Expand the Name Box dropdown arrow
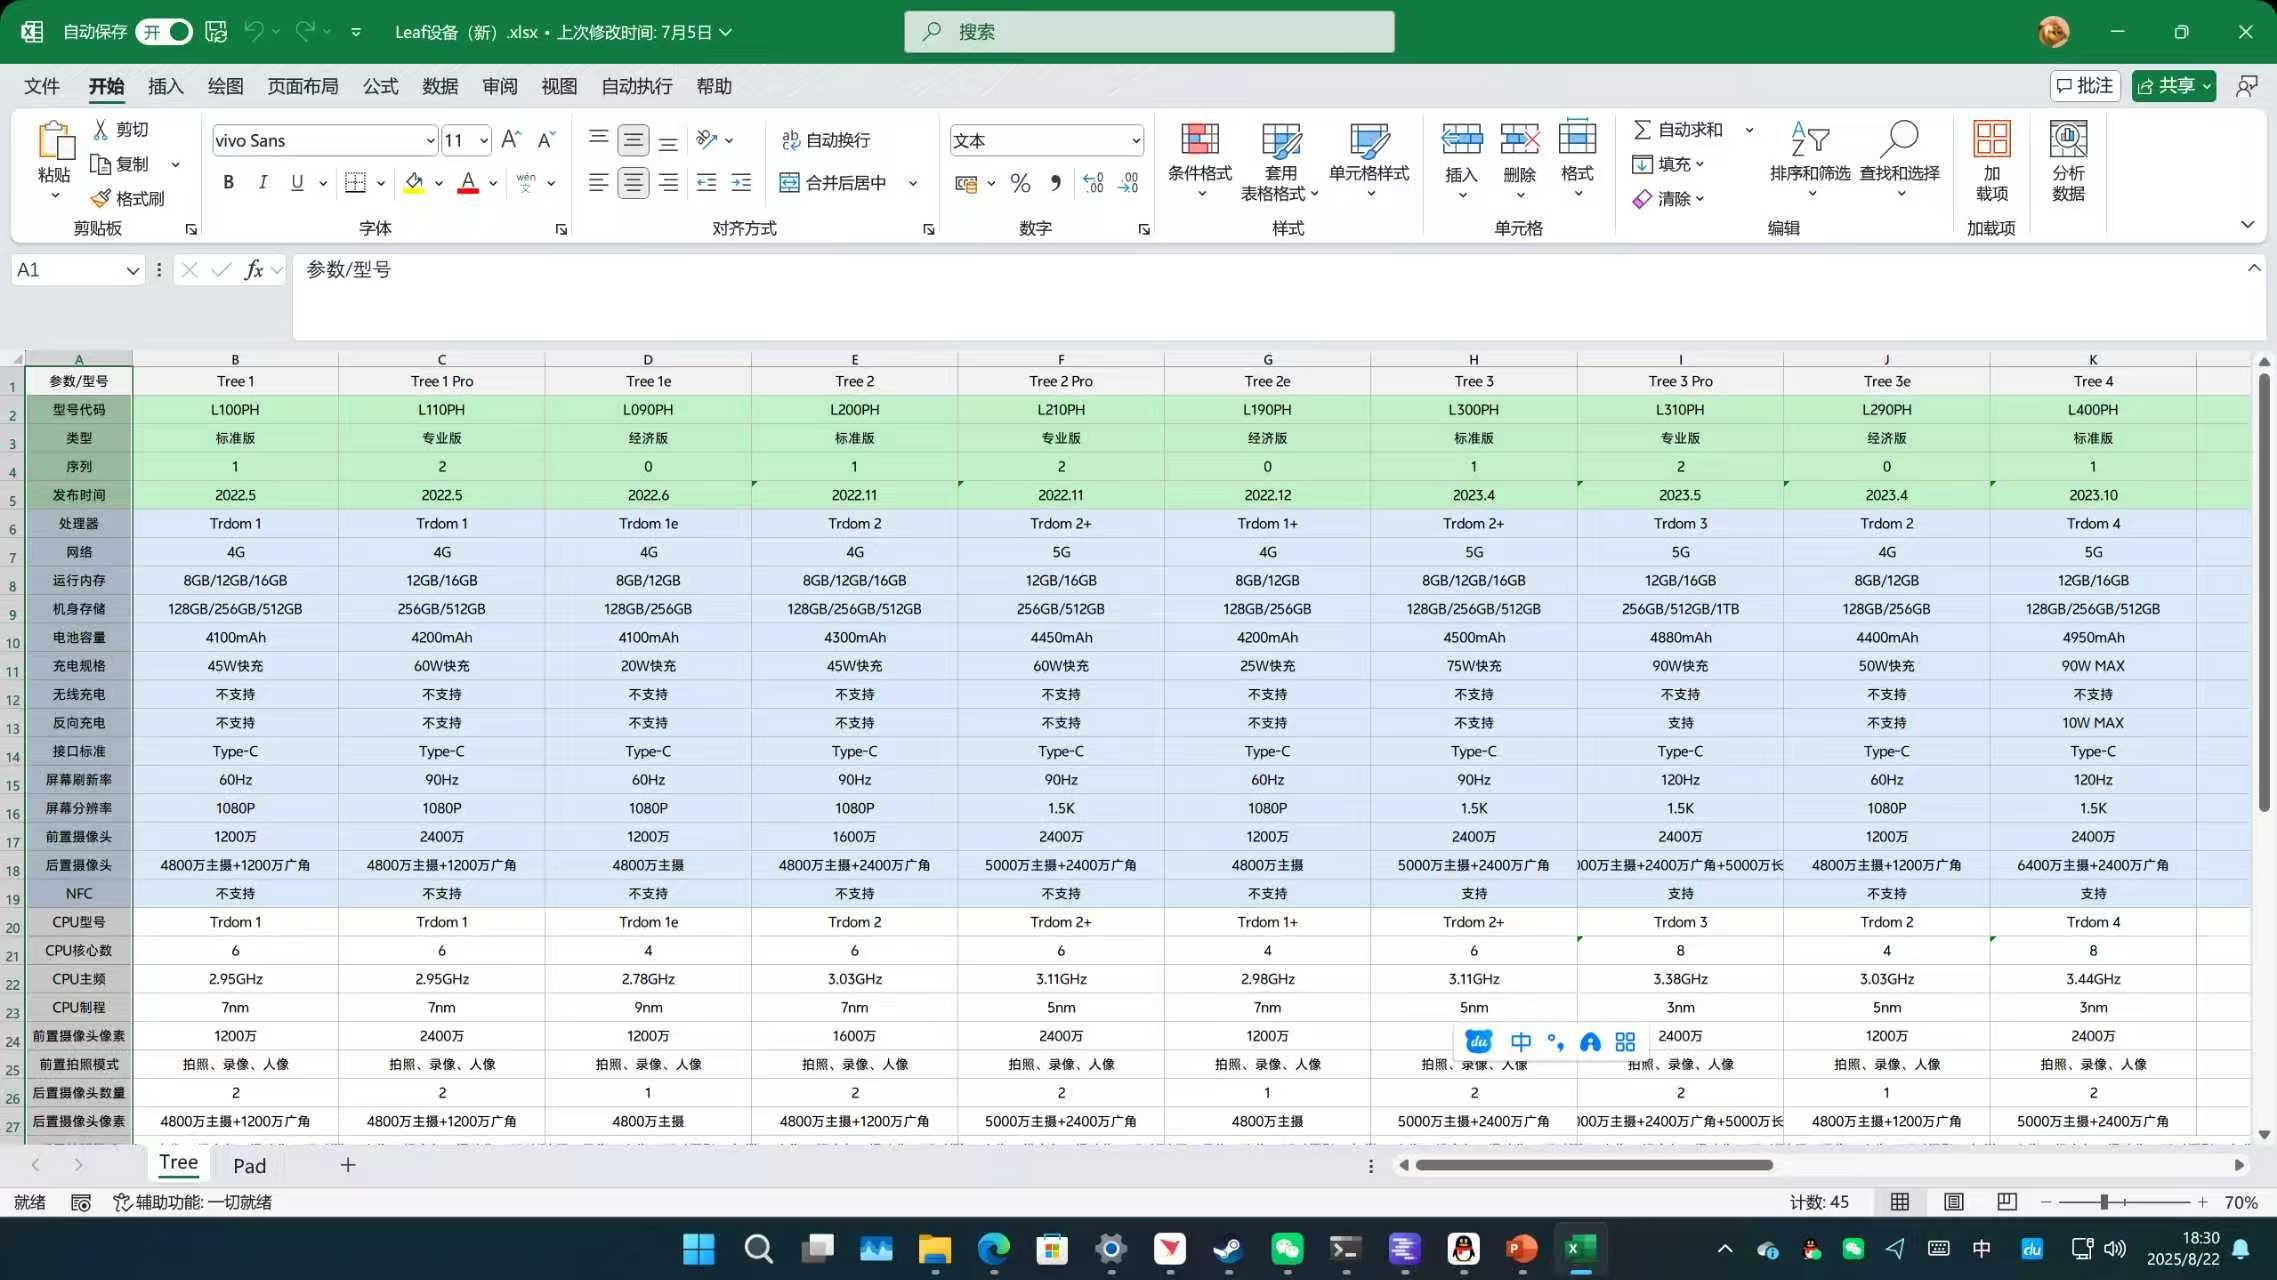 (132, 270)
